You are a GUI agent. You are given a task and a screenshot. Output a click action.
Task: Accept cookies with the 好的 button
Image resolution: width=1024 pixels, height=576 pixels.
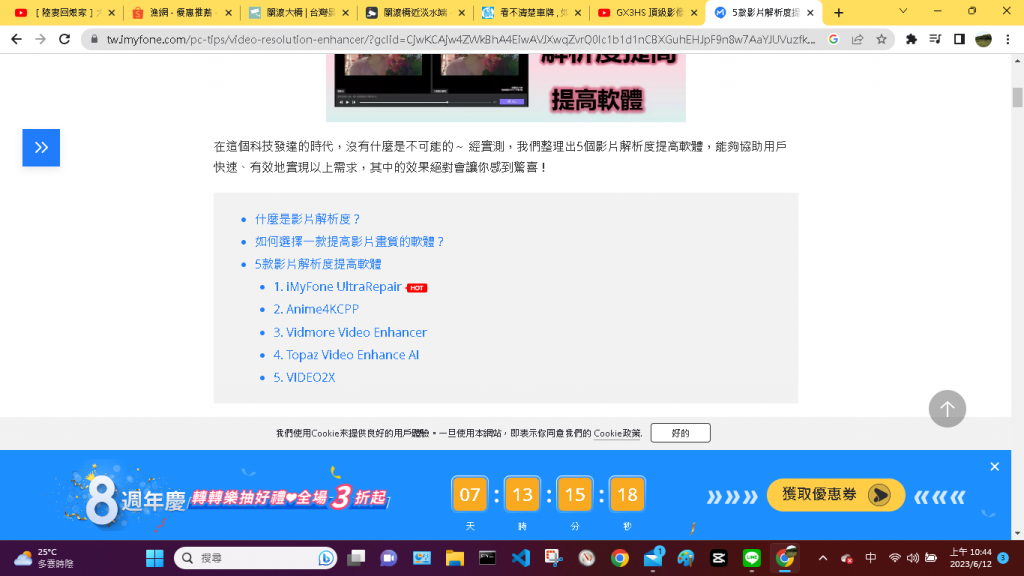pyautogui.click(x=680, y=433)
